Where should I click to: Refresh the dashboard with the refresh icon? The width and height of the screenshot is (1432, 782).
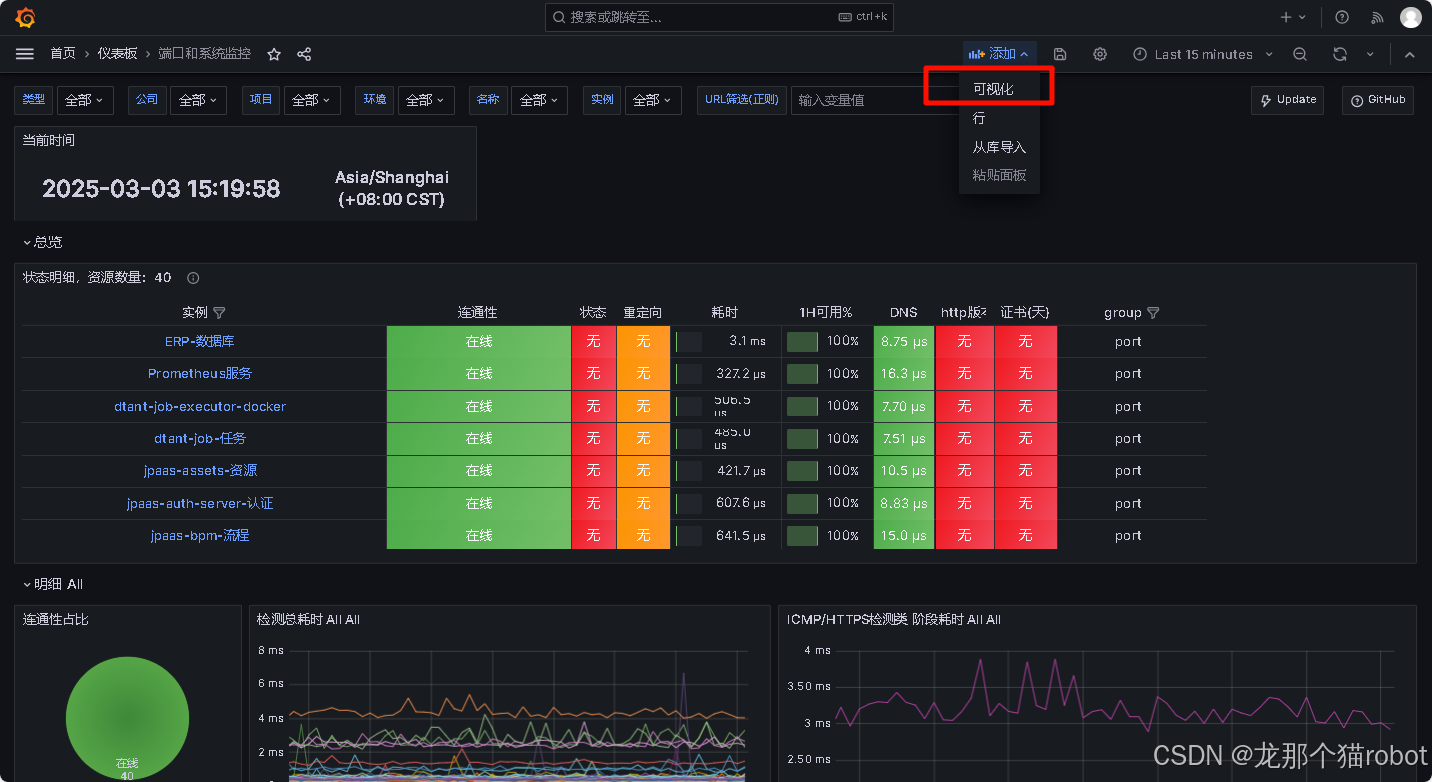click(x=1340, y=54)
